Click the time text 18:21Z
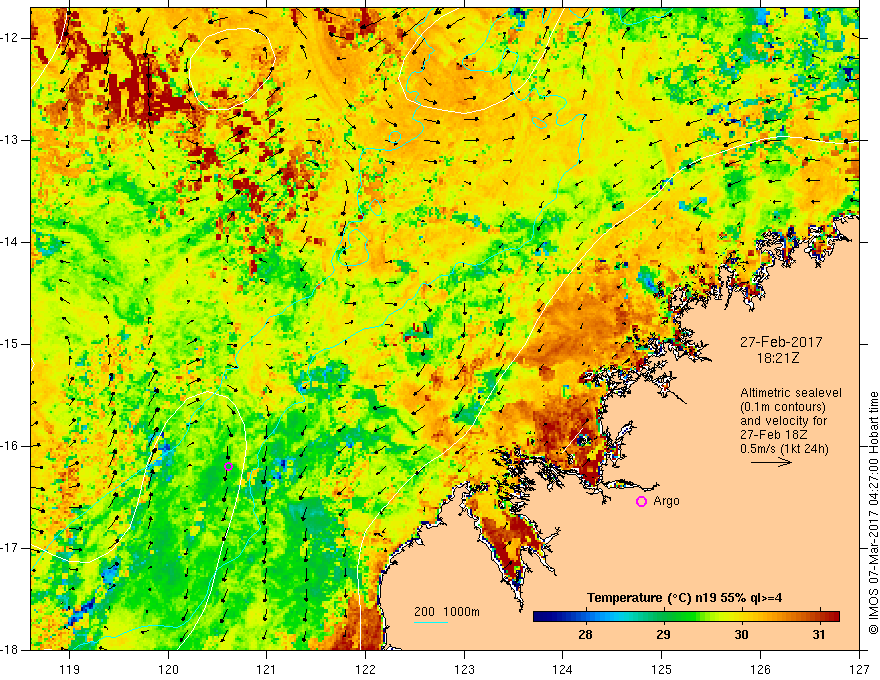The height and width of the screenshot is (680, 880). (777, 358)
